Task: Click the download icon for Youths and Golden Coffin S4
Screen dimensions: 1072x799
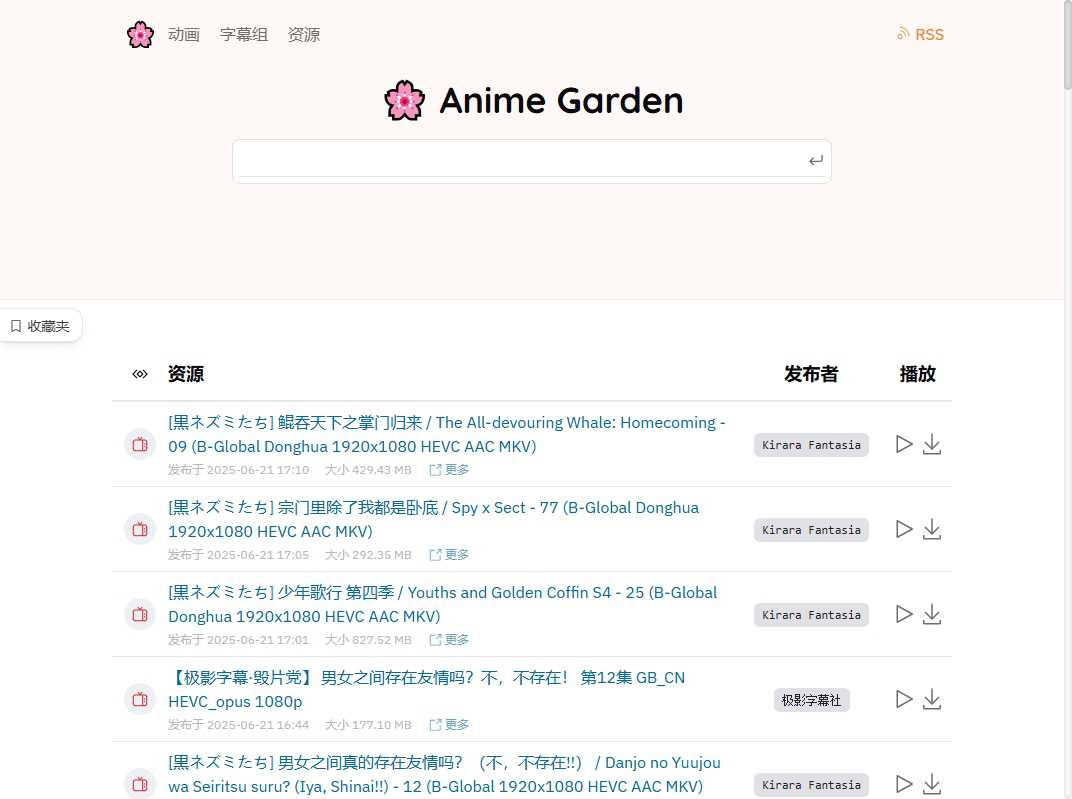Action: click(931, 614)
